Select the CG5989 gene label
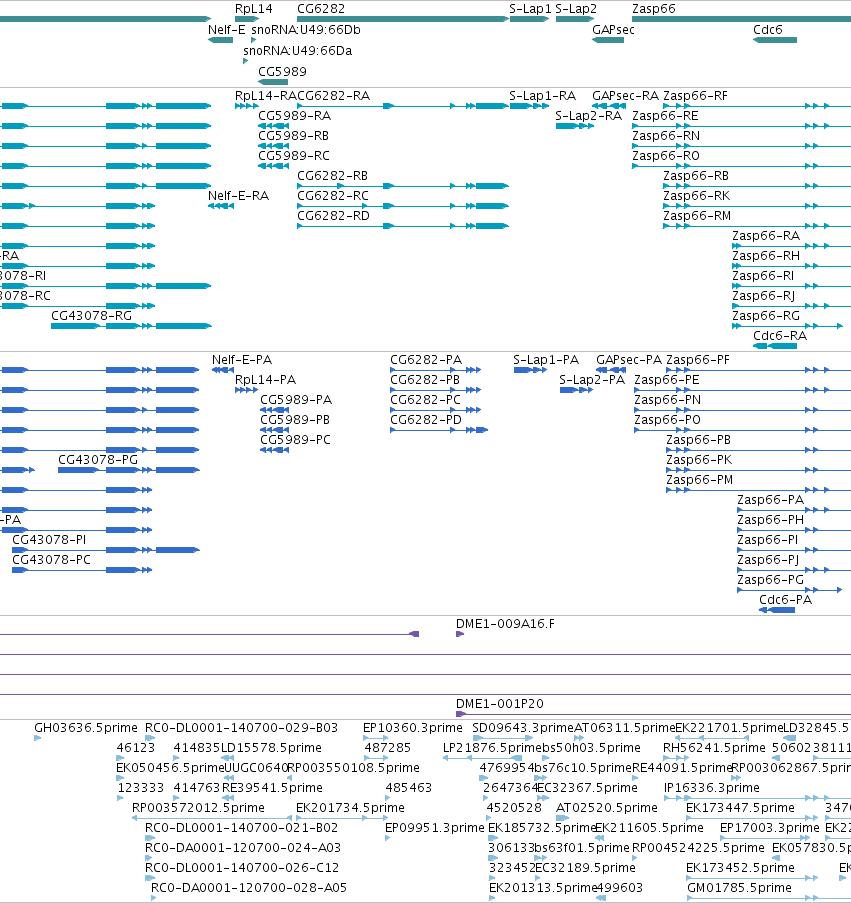This screenshot has height=903, width=851. pos(282,72)
